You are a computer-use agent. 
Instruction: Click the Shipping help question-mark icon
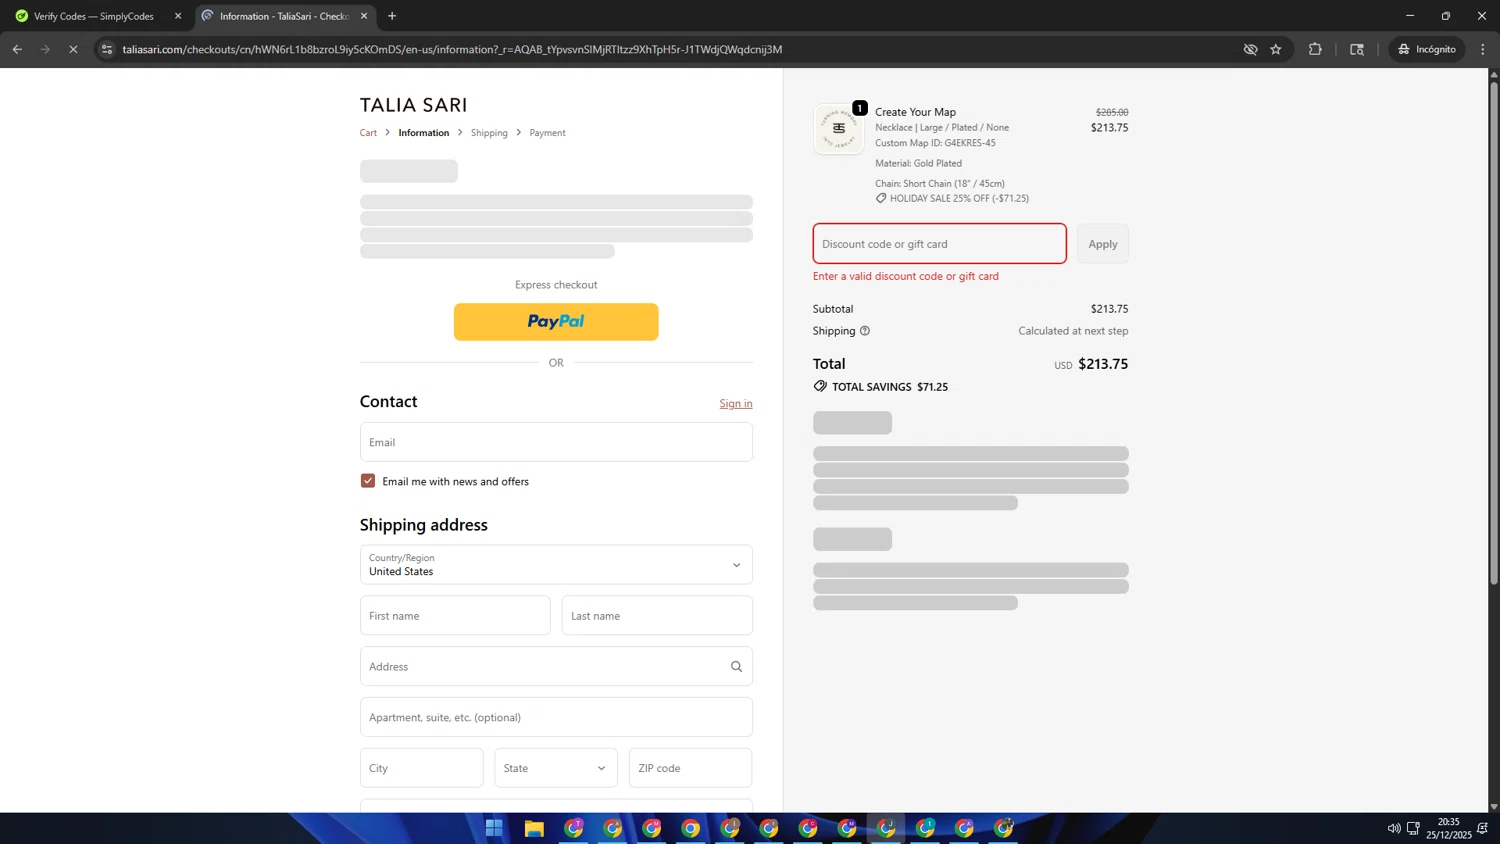(x=865, y=331)
